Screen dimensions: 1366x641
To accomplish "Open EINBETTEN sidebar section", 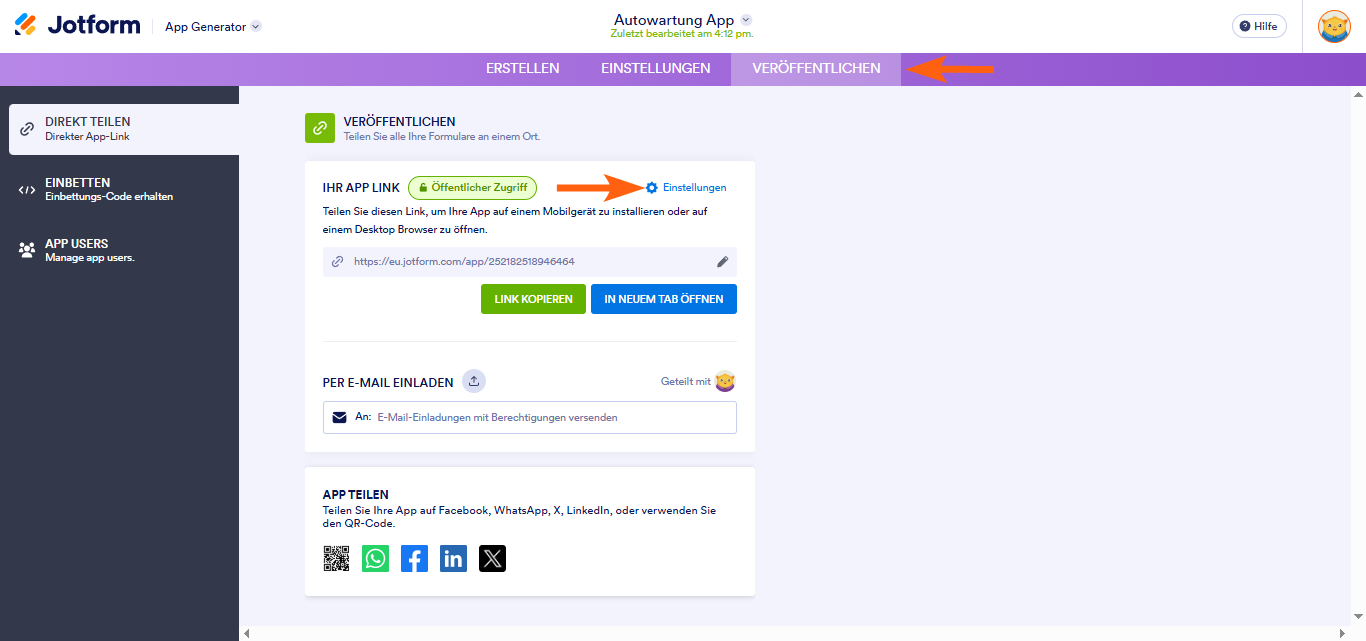I will pos(120,190).
